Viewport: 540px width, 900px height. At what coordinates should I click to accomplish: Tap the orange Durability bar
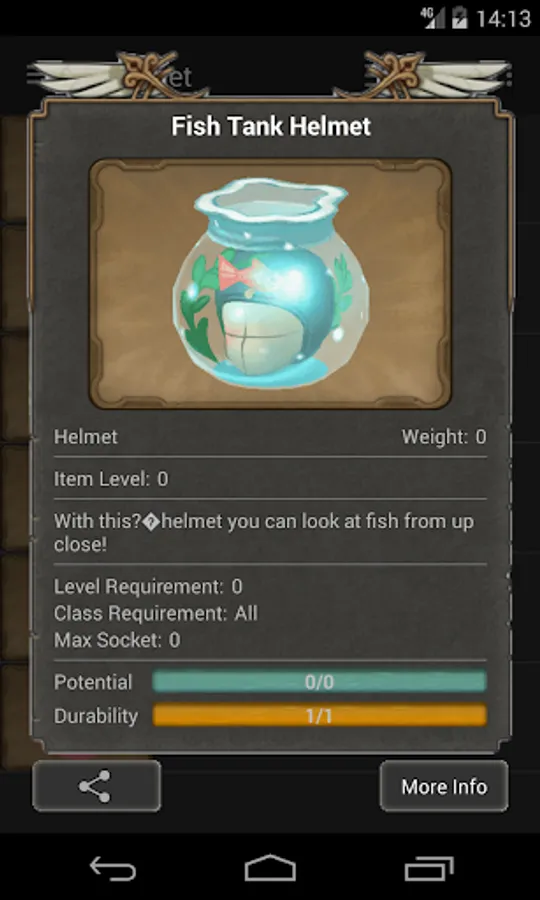coord(319,716)
